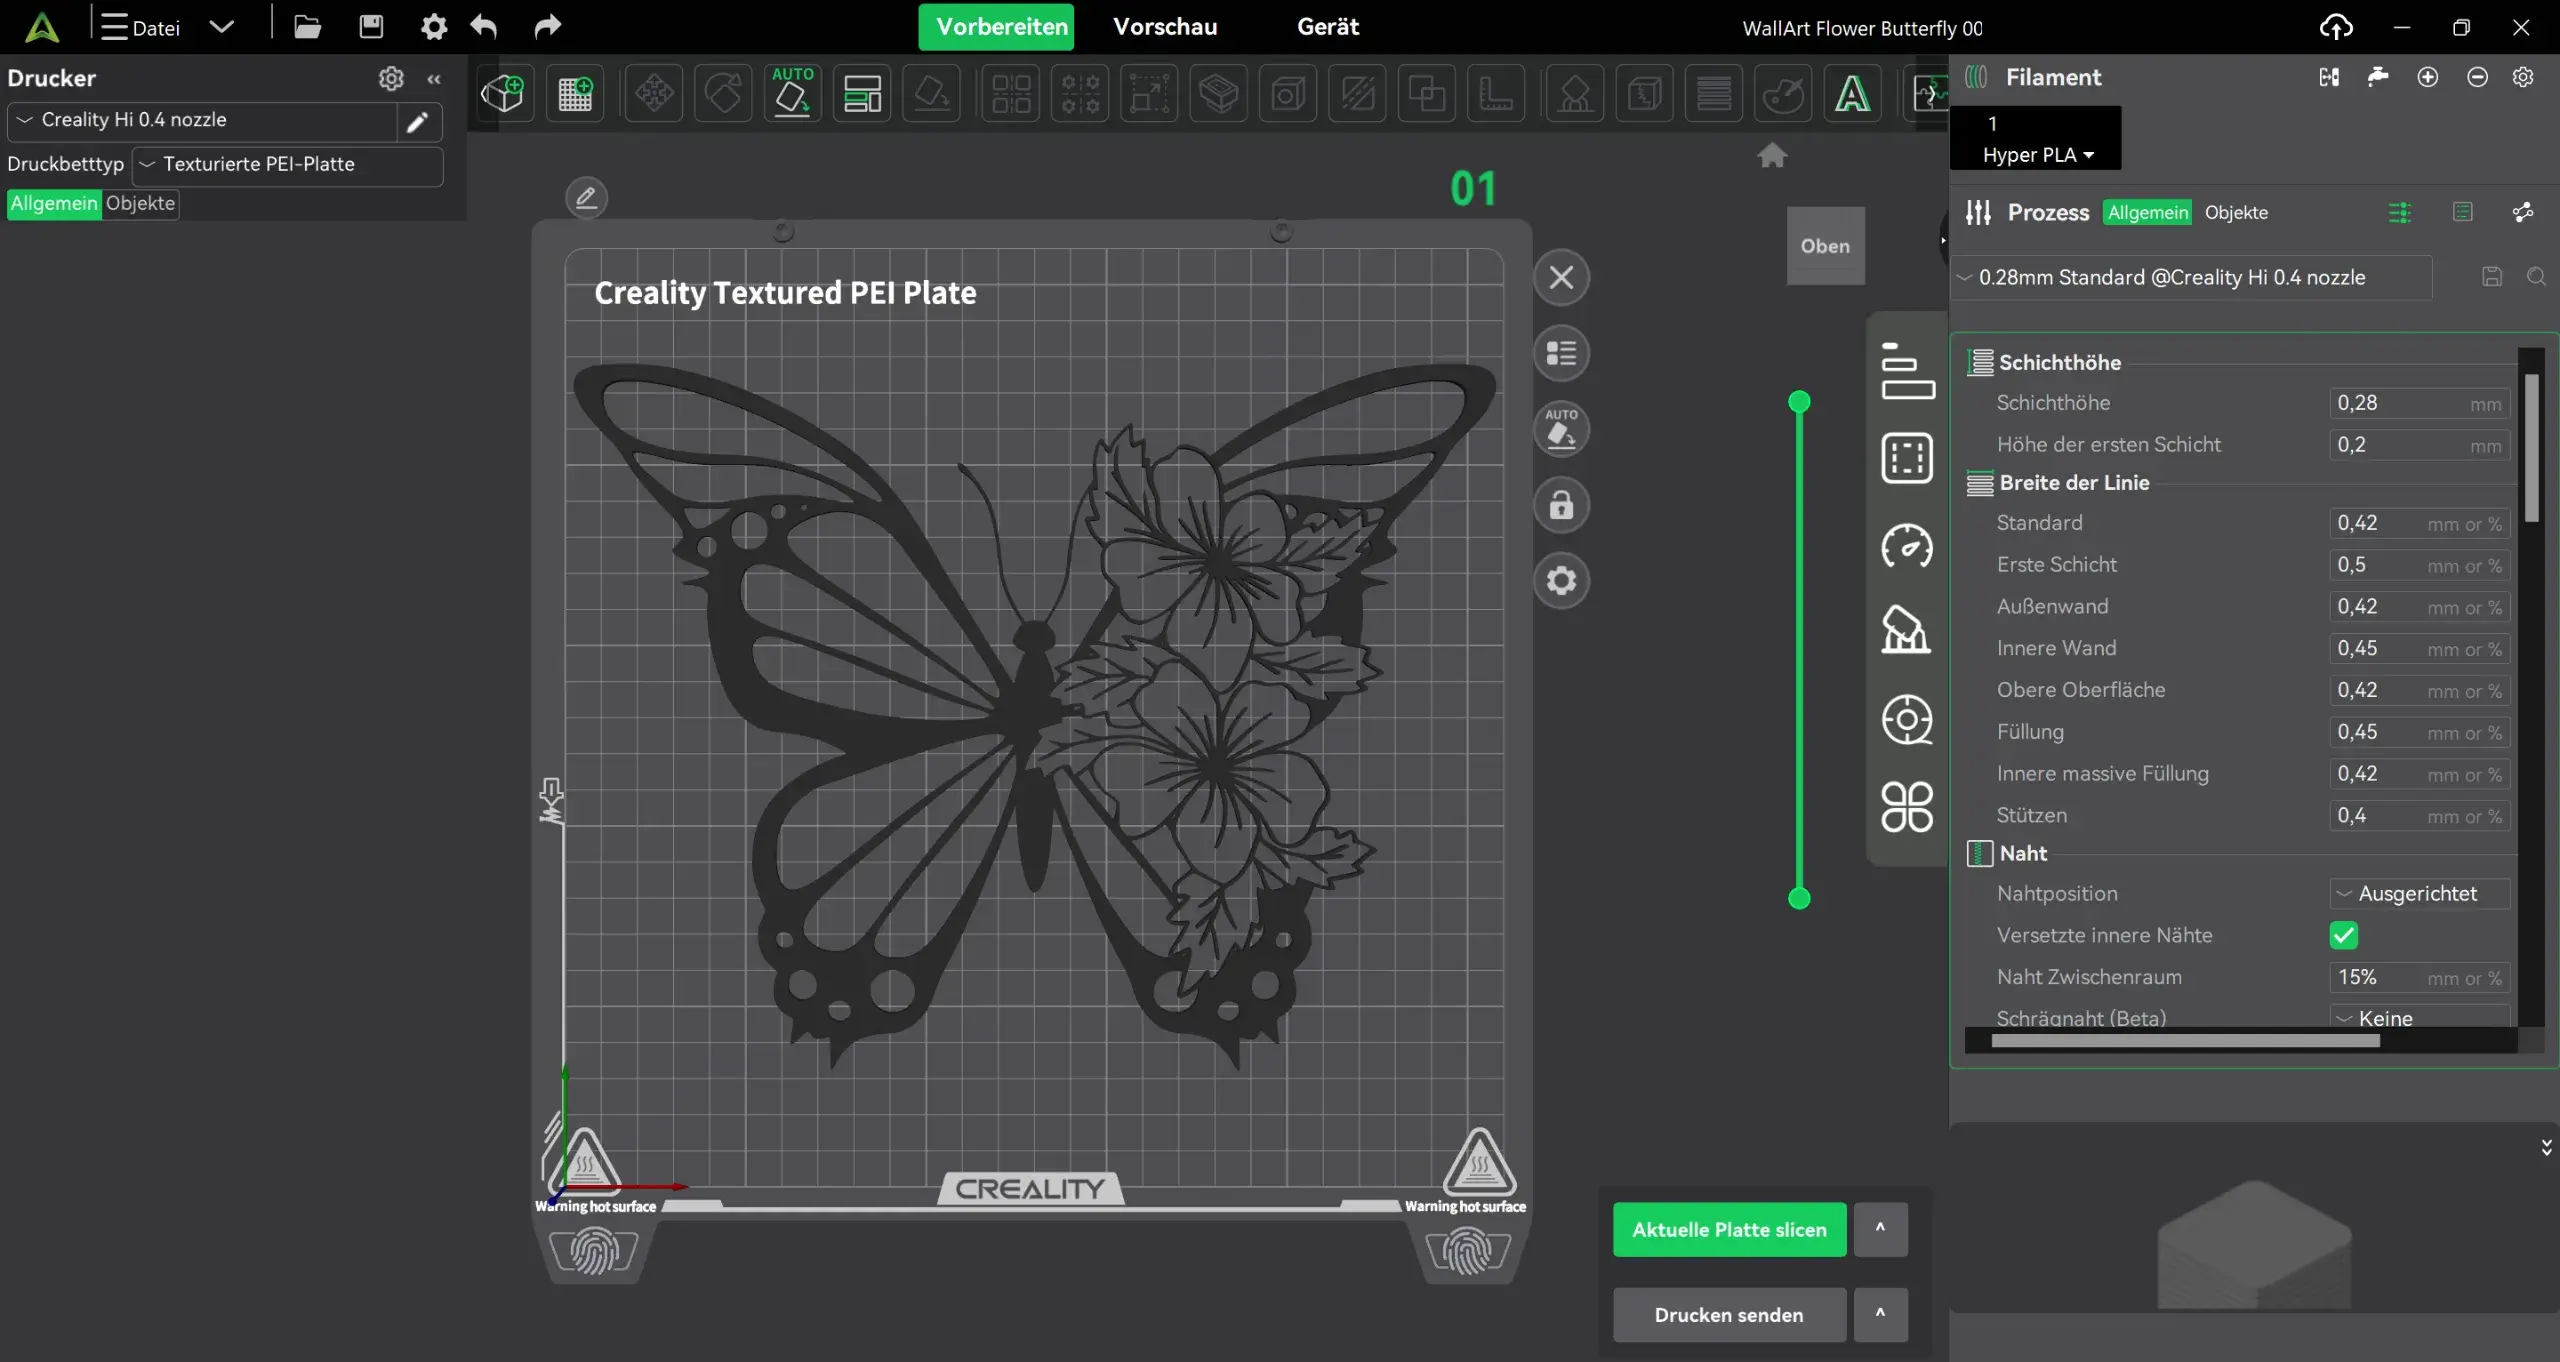Click the top handle of green vertical slider
Image resolution: width=2560 pixels, height=1362 pixels.
click(1799, 402)
